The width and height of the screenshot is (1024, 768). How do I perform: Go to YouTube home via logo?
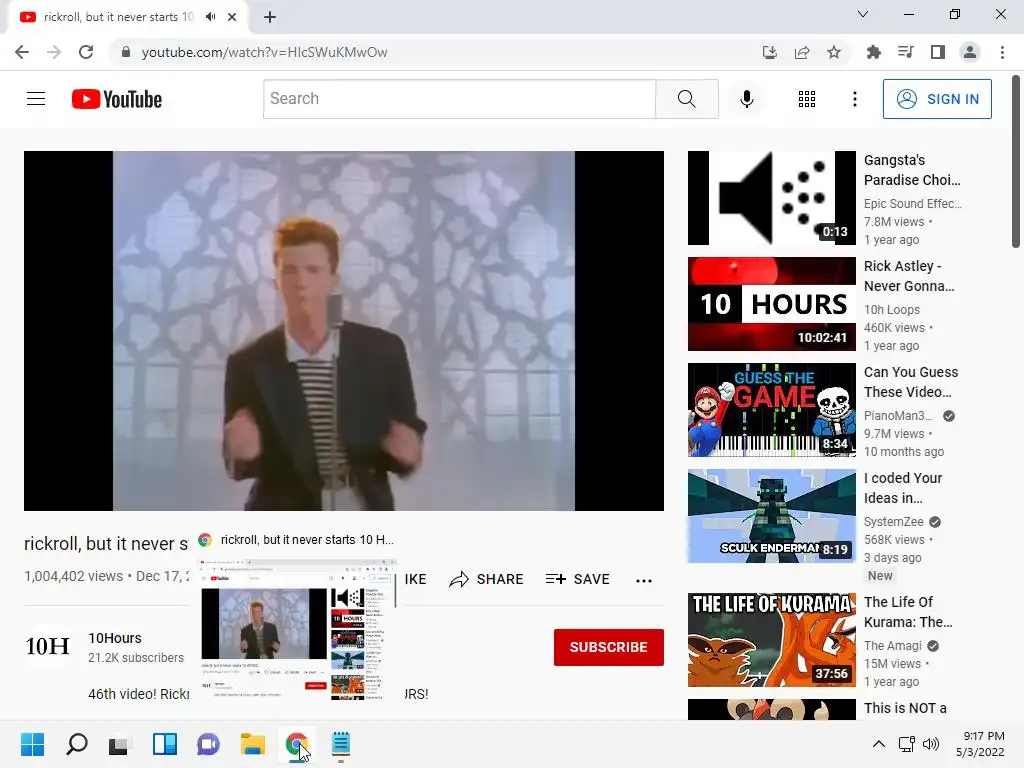(117, 99)
